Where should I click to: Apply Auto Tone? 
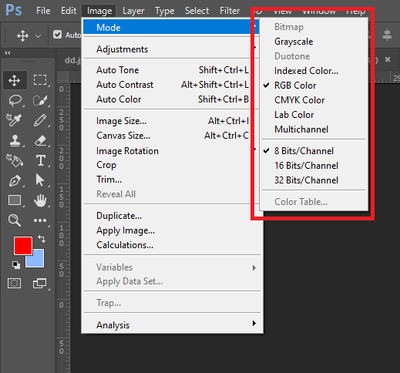tap(172, 70)
